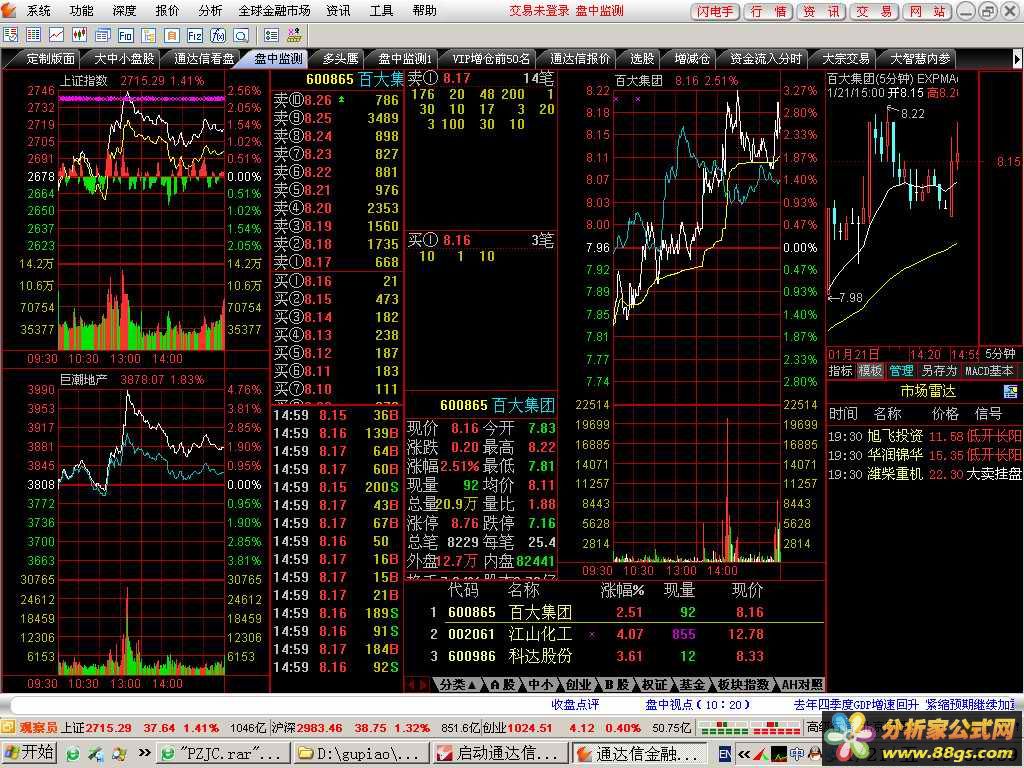This screenshot has height=768, width=1024.
Task: Select the 创业 bottom tab
Action: click(x=579, y=684)
